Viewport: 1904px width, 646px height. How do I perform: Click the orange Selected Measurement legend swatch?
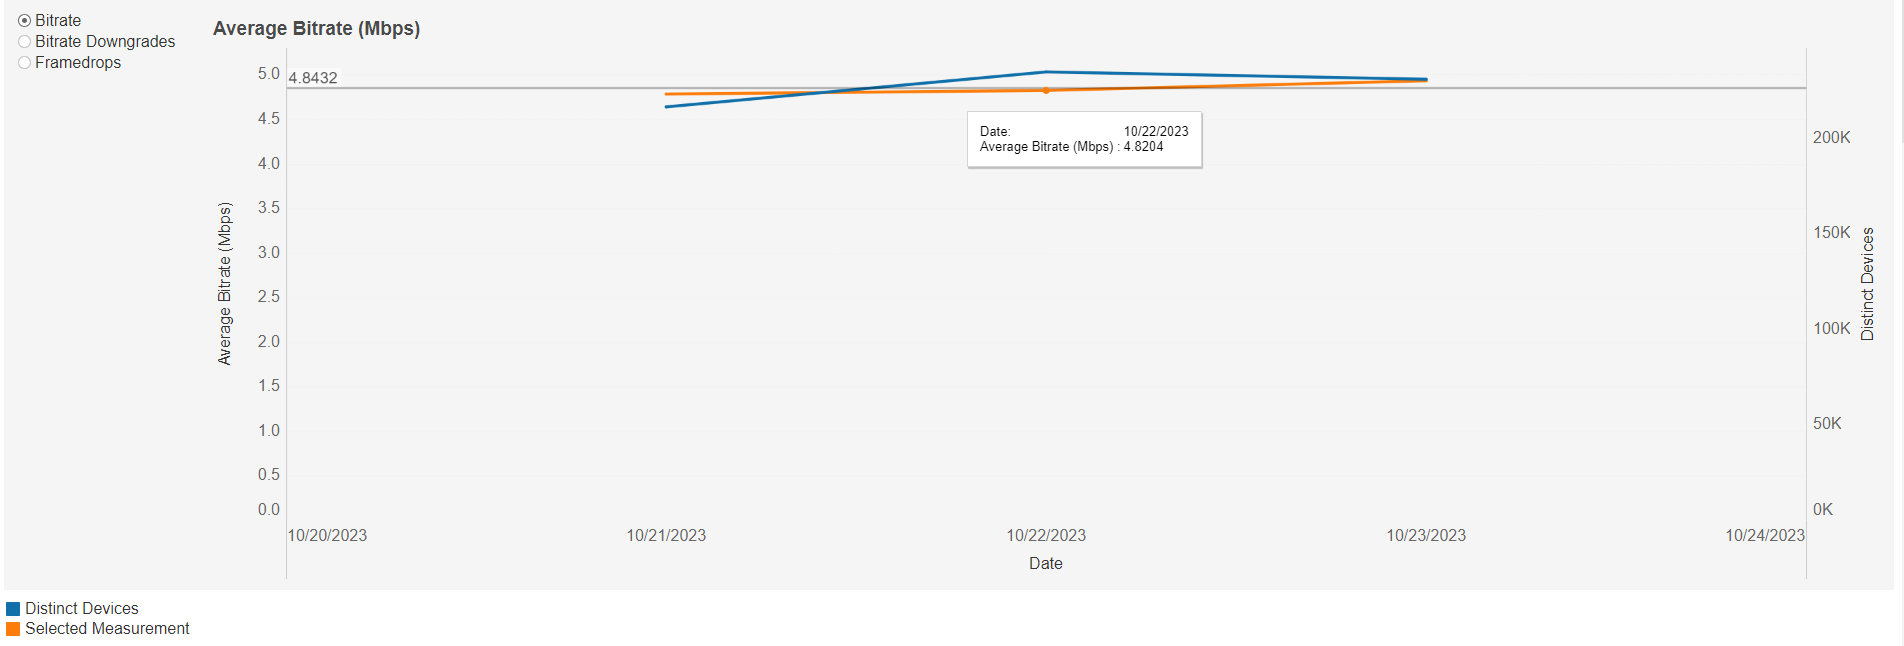click(x=13, y=629)
